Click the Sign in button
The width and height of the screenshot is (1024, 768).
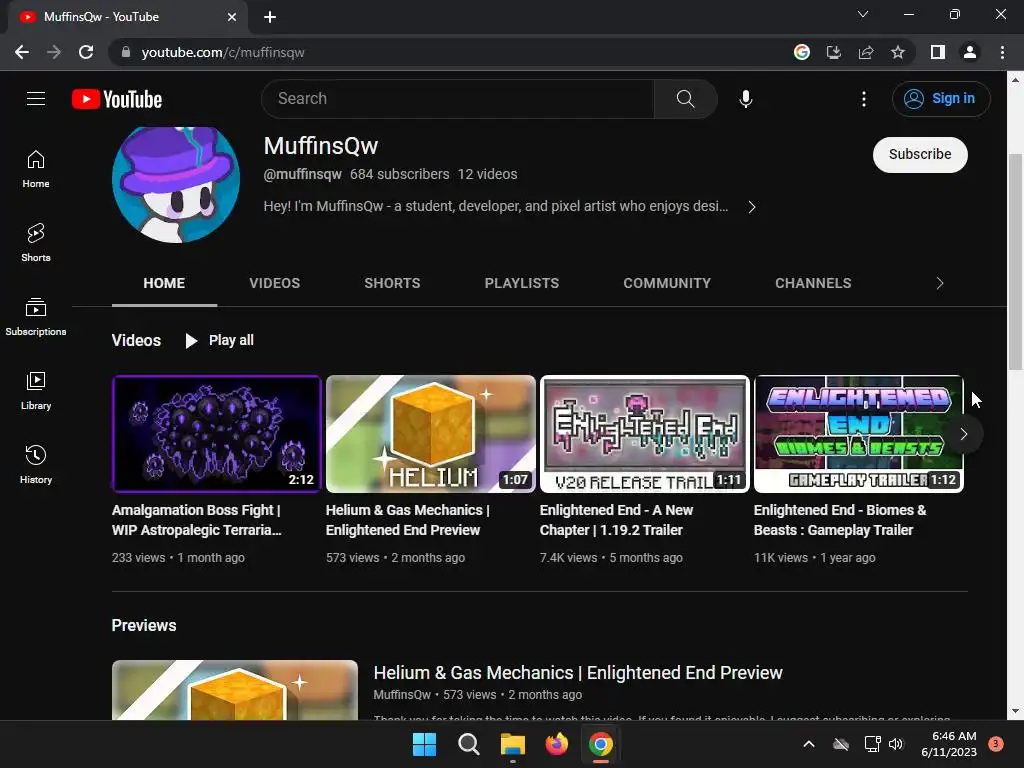tap(941, 99)
